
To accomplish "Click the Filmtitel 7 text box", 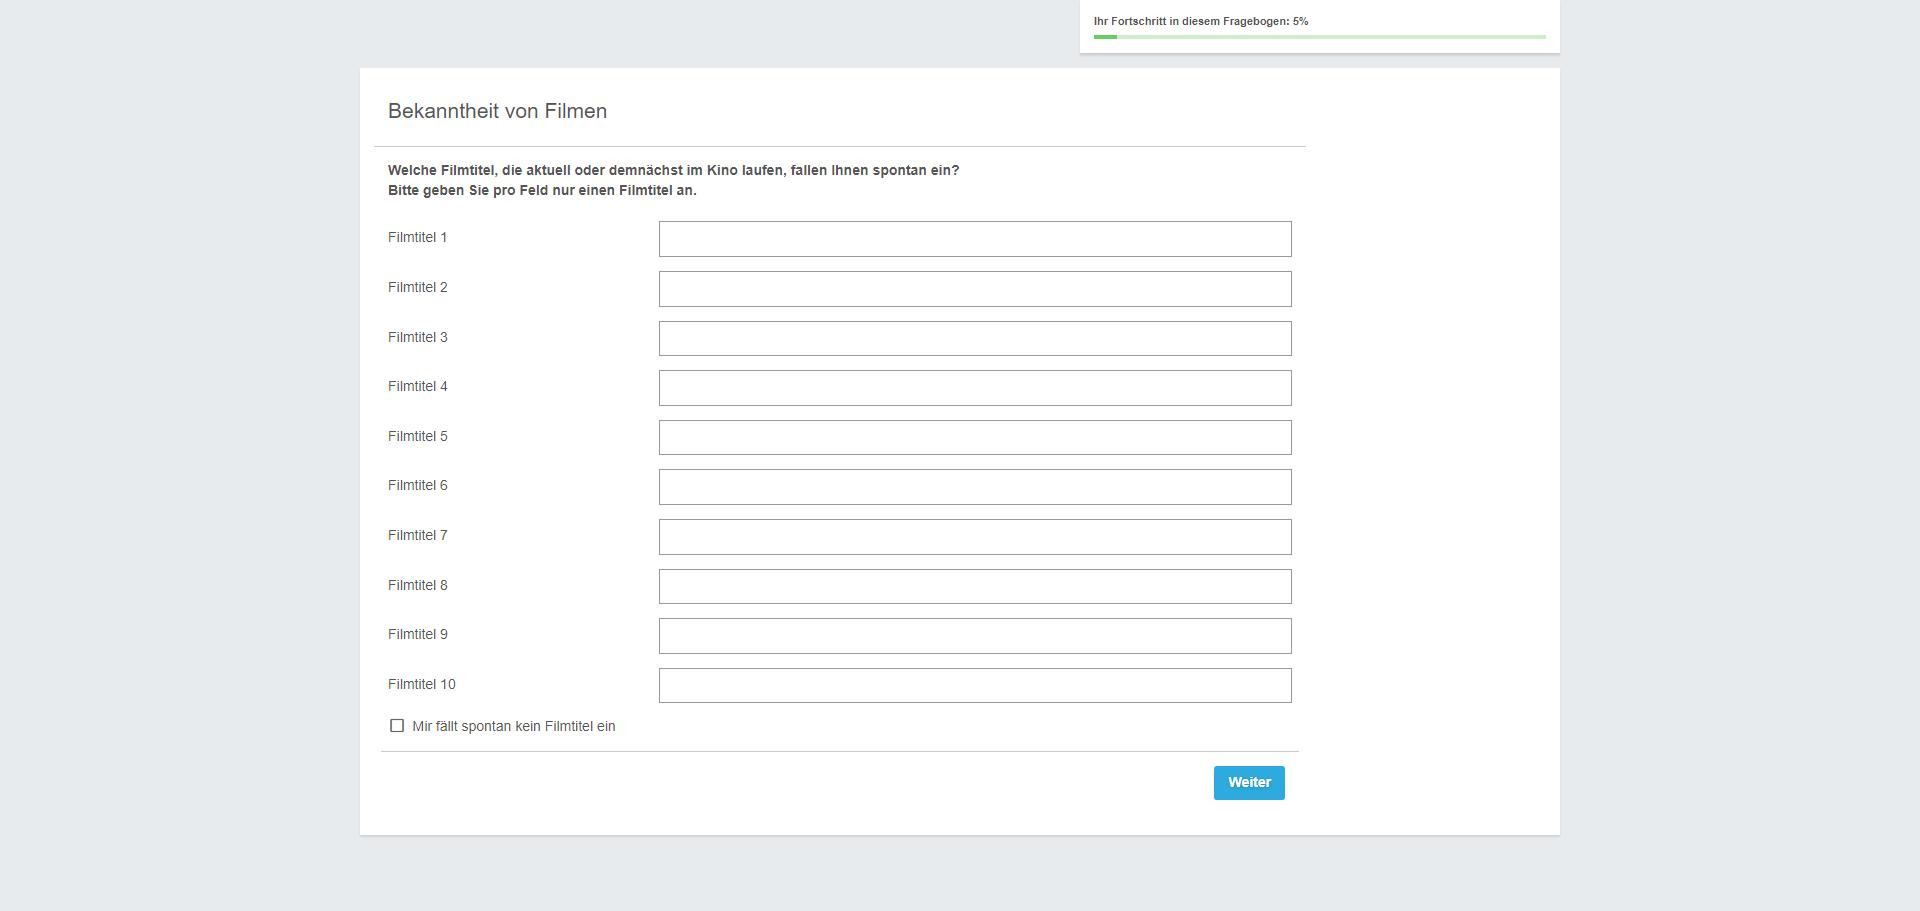I will tap(975, 537).
